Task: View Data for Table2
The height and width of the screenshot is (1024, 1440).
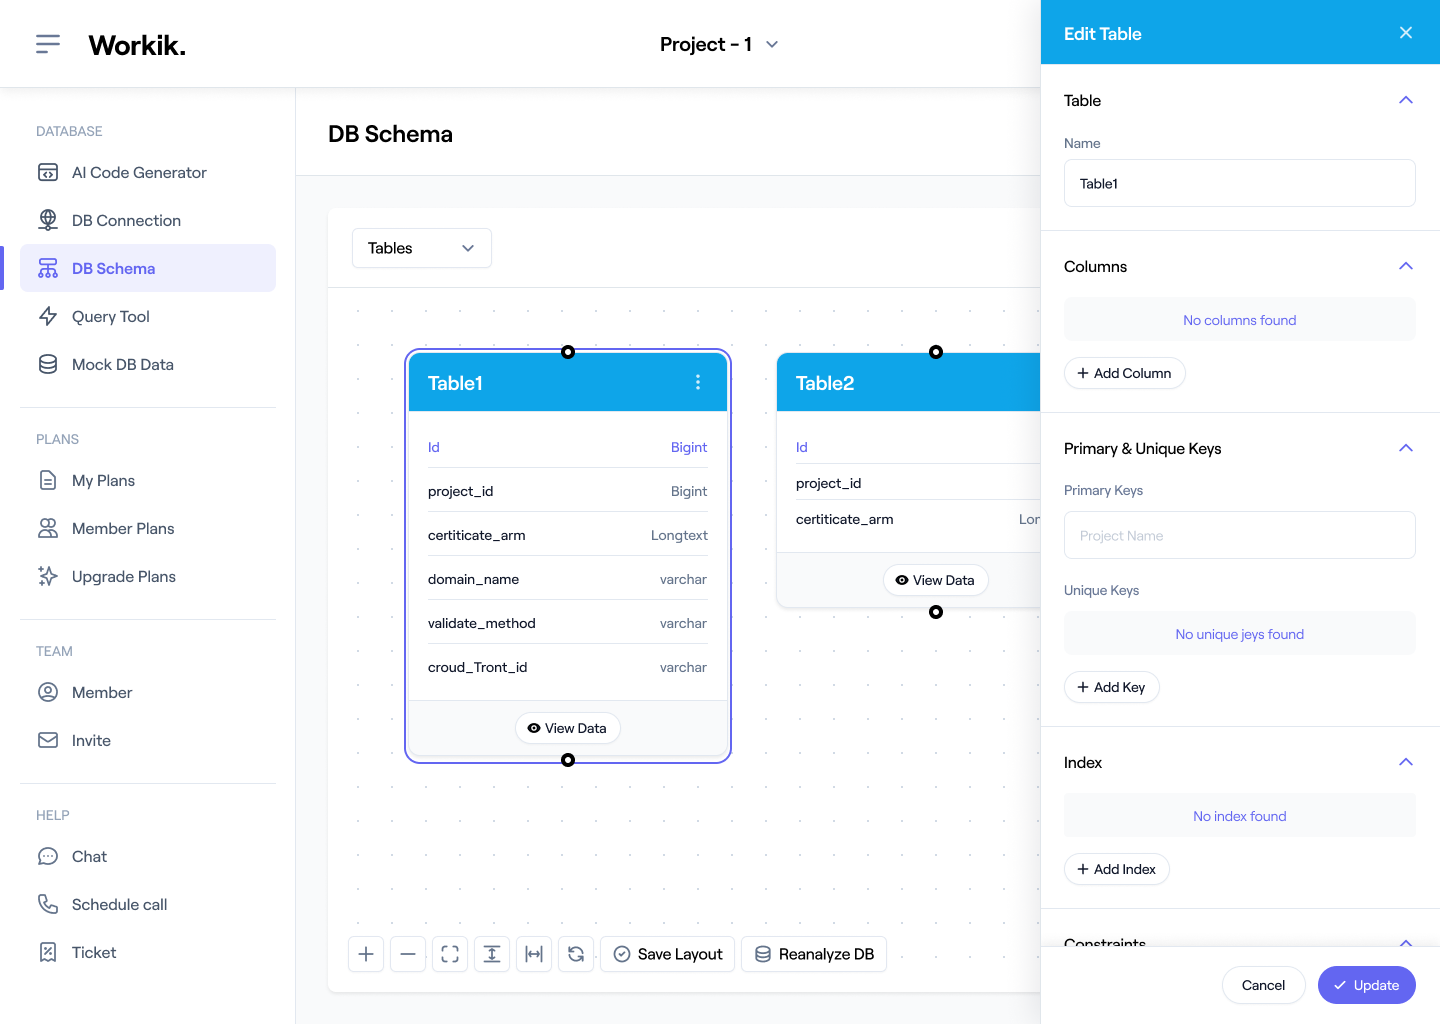Action: coord(935,580)
